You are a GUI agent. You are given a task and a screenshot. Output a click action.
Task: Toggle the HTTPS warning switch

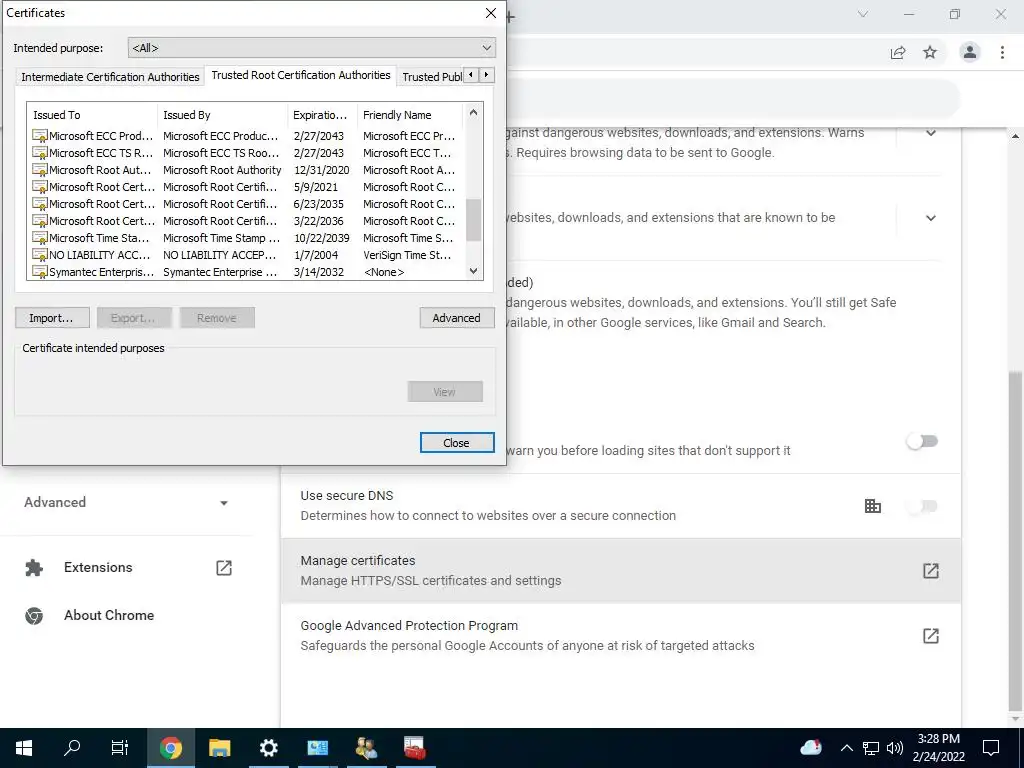tap(922, 441)
